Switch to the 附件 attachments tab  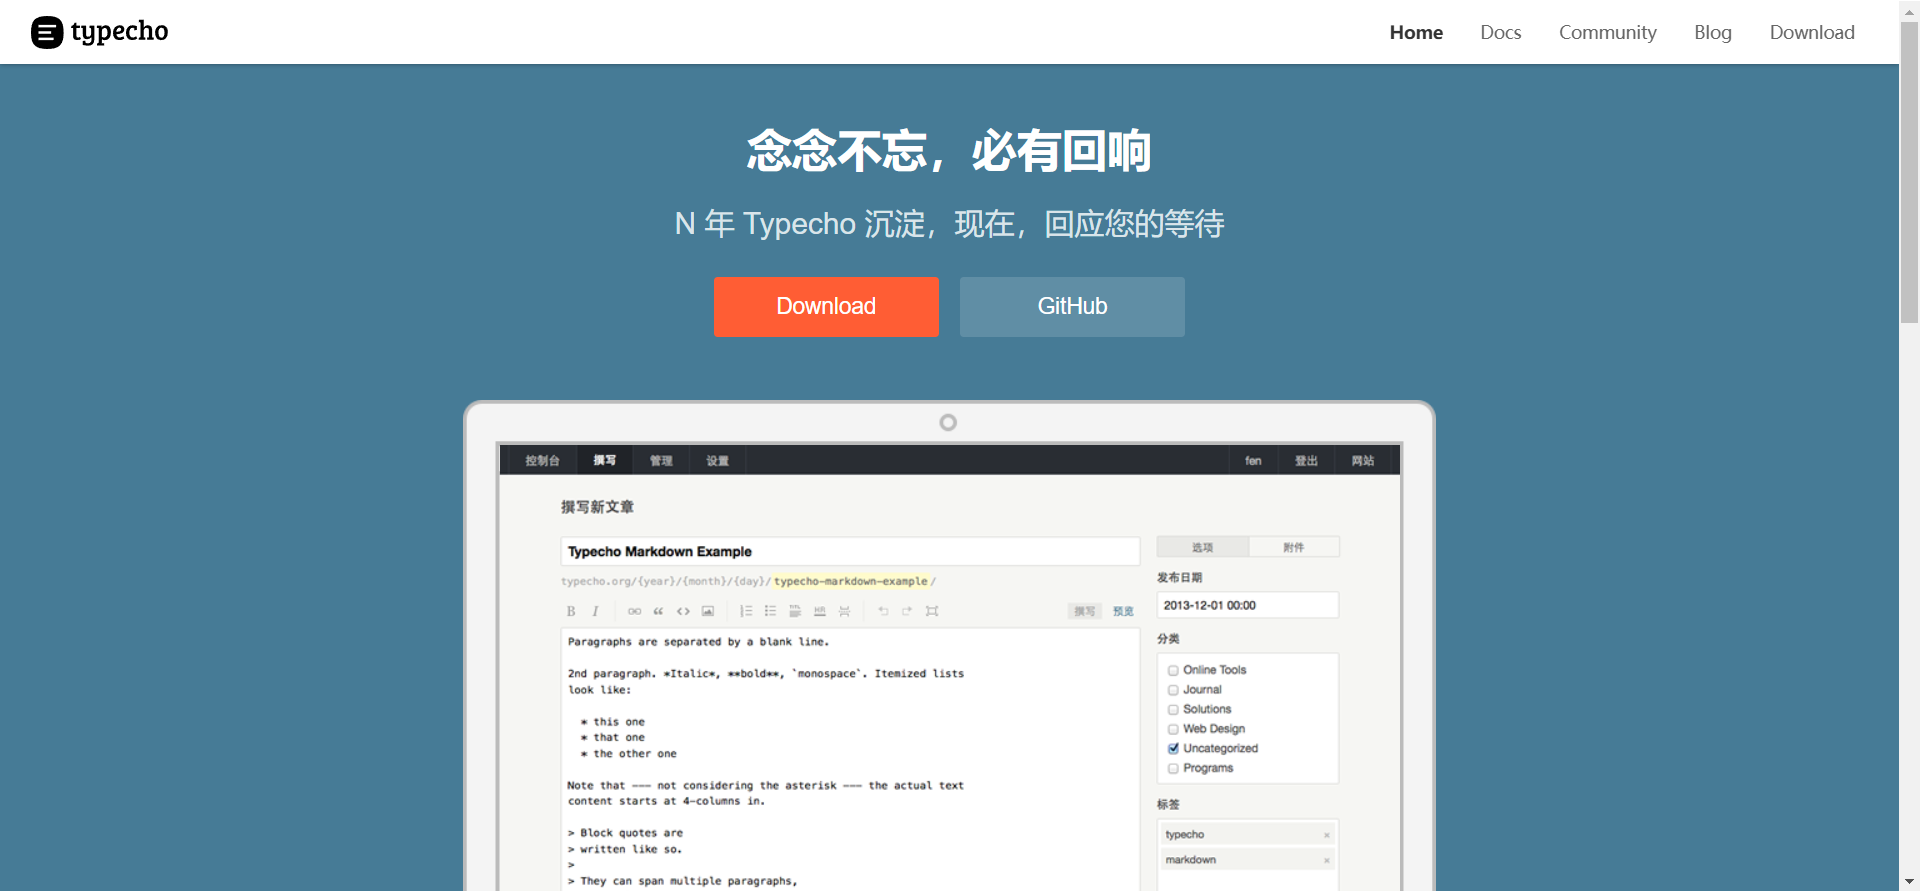[1294, 547]
